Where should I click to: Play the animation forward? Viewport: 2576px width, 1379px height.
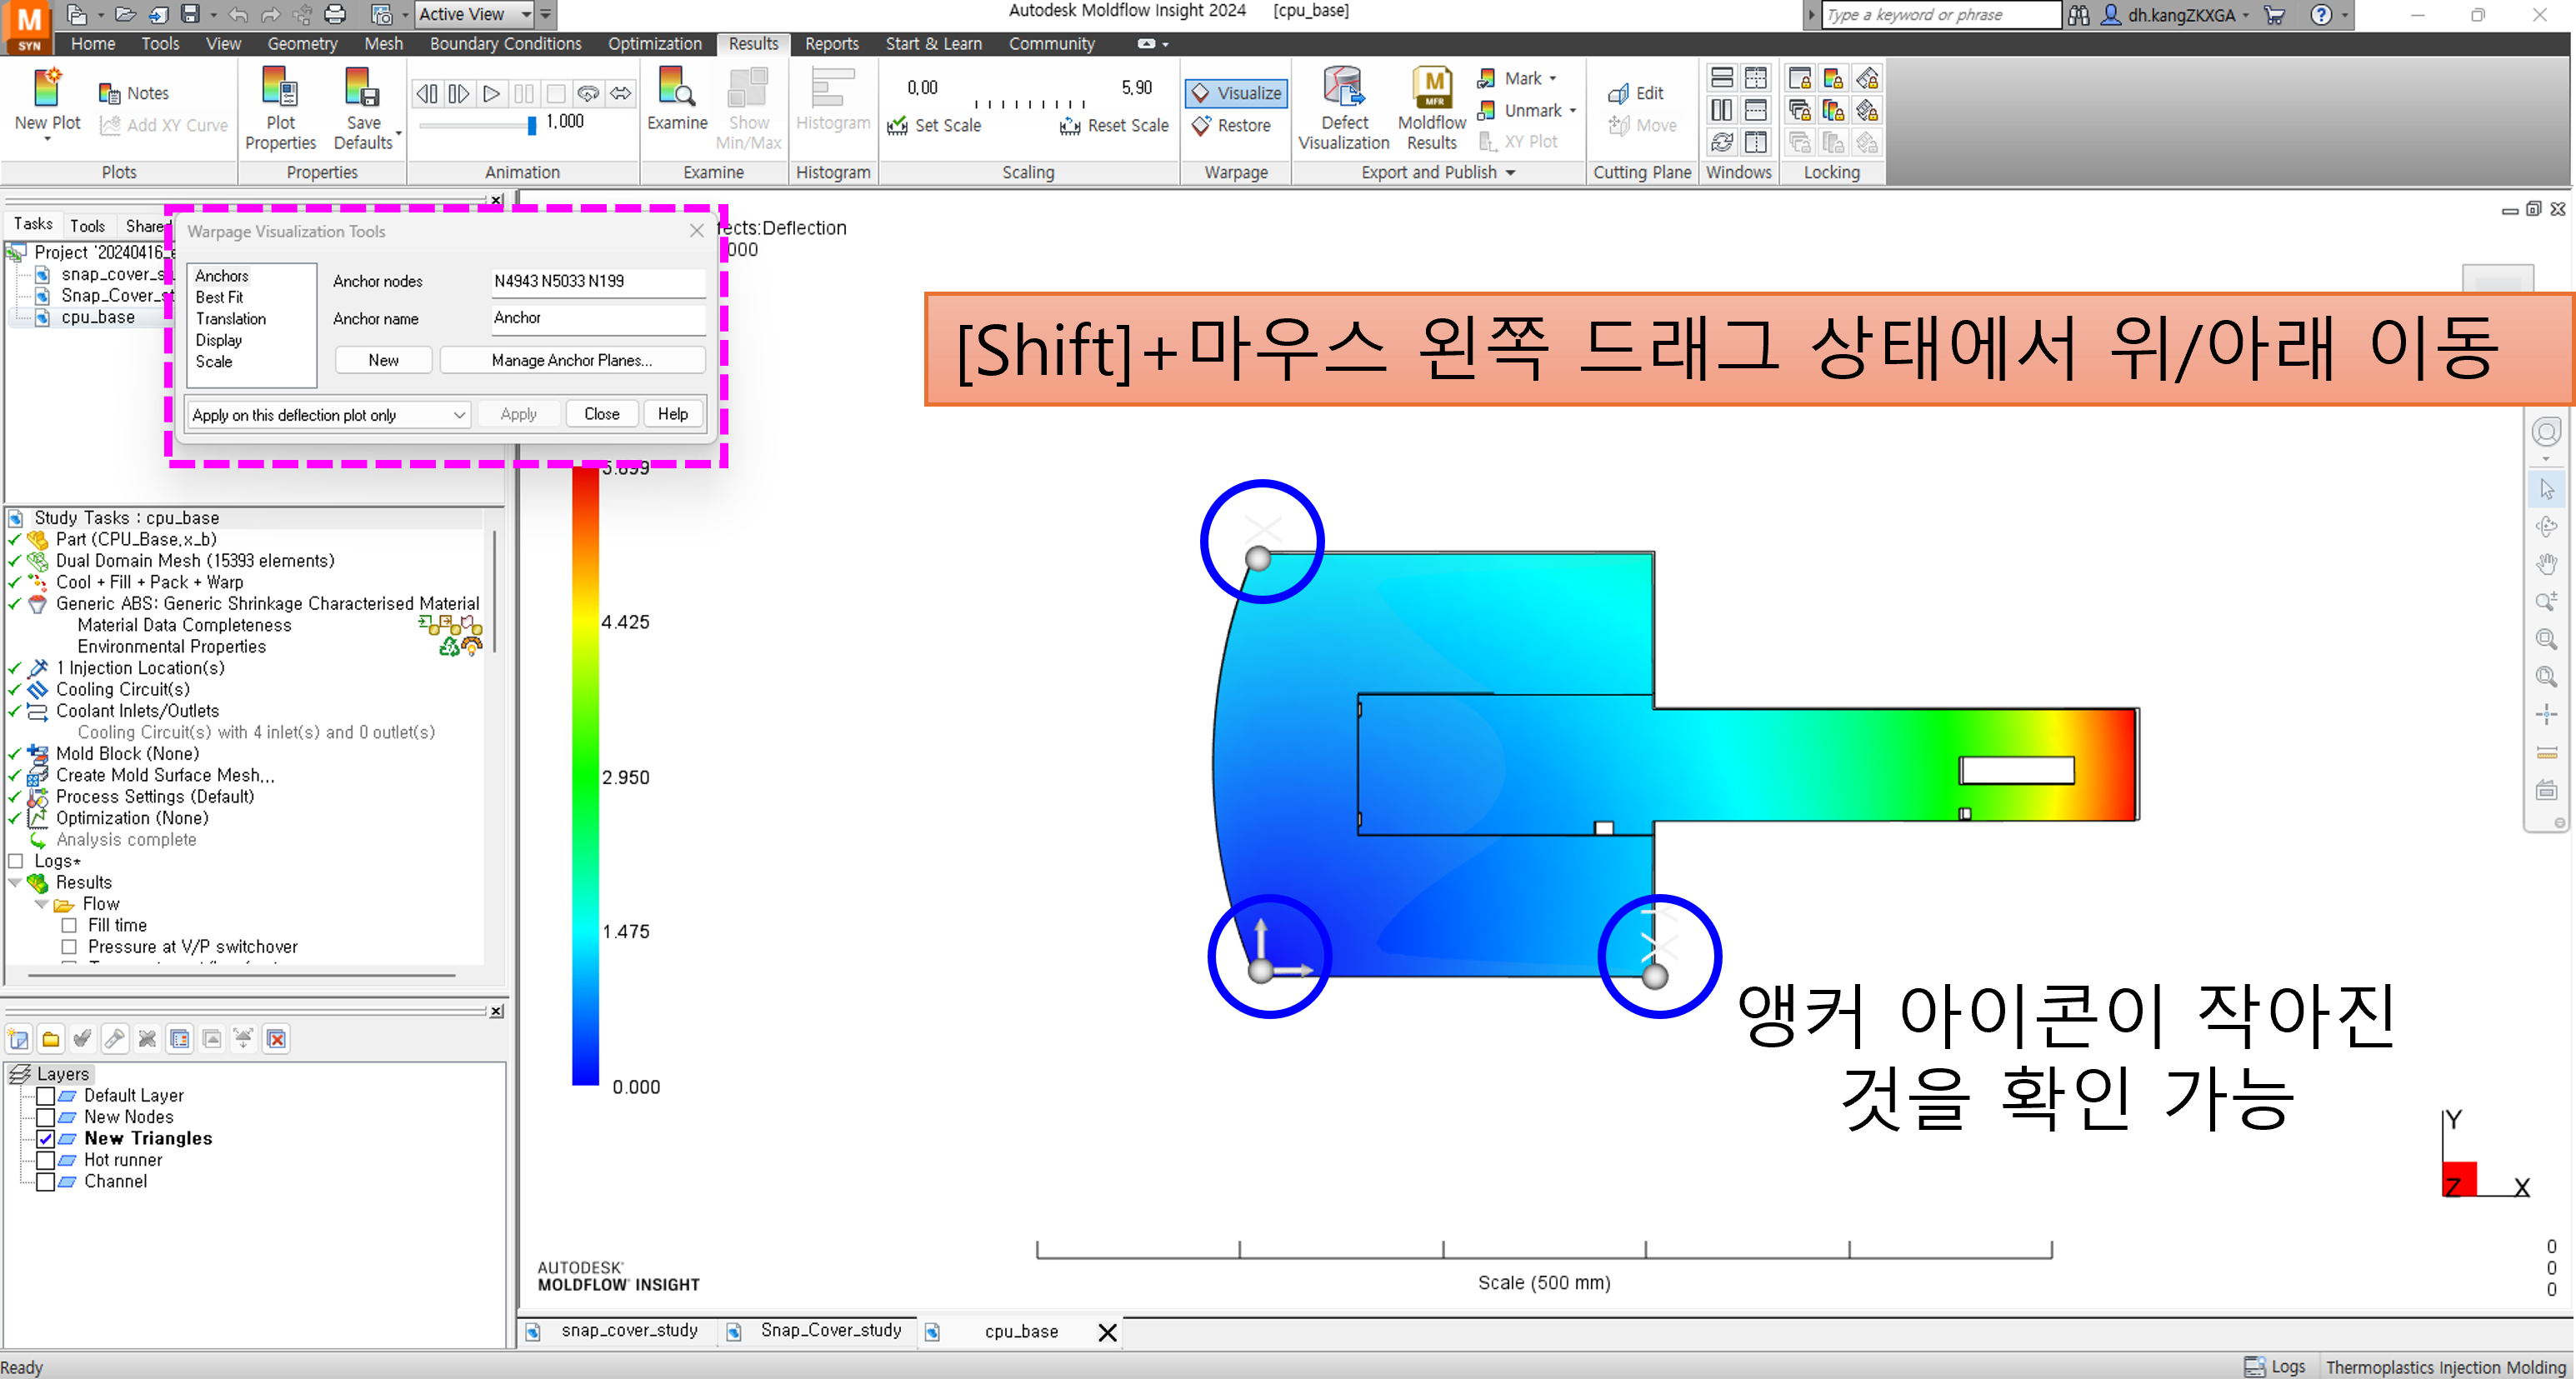[x=491, y=94]
